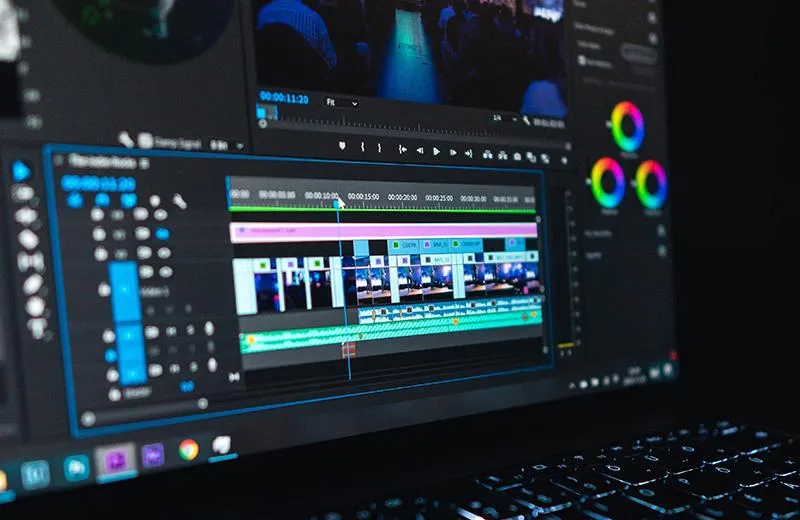Click the Extract button
The image size is (800, 520).
(x=503, y=155)
